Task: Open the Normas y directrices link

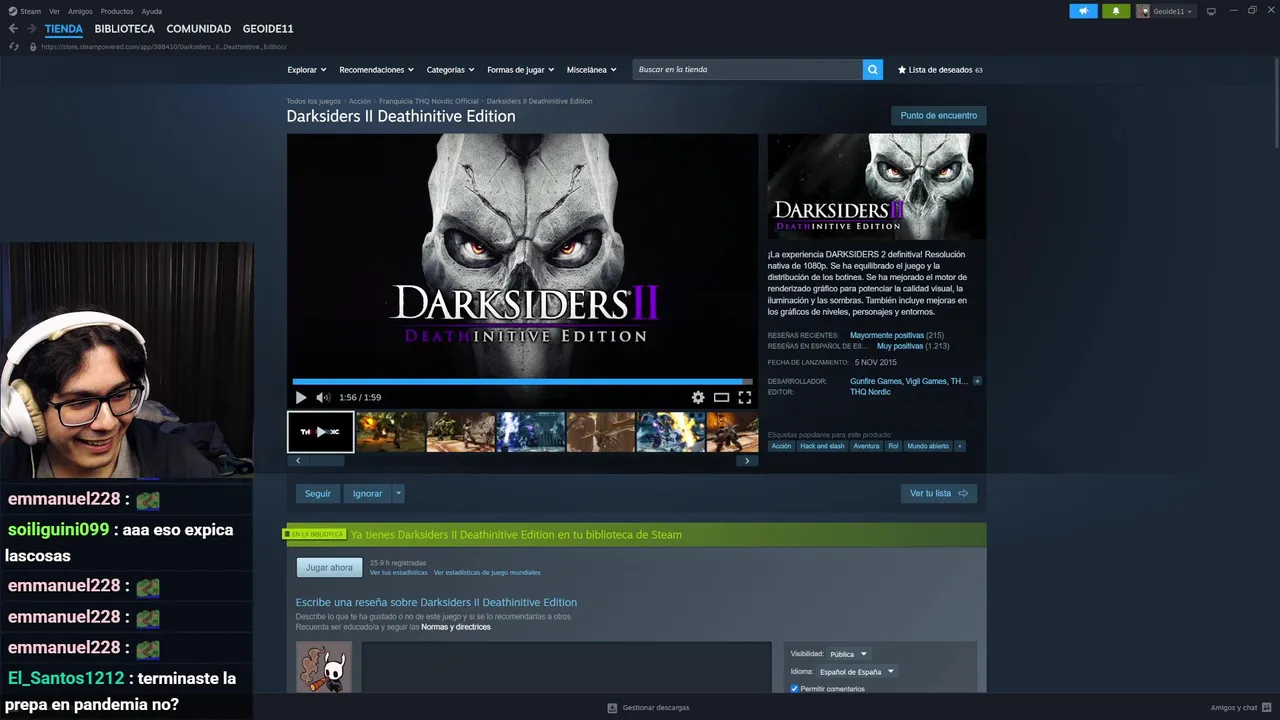Action: pyautogui.click(x=456, y=627)
